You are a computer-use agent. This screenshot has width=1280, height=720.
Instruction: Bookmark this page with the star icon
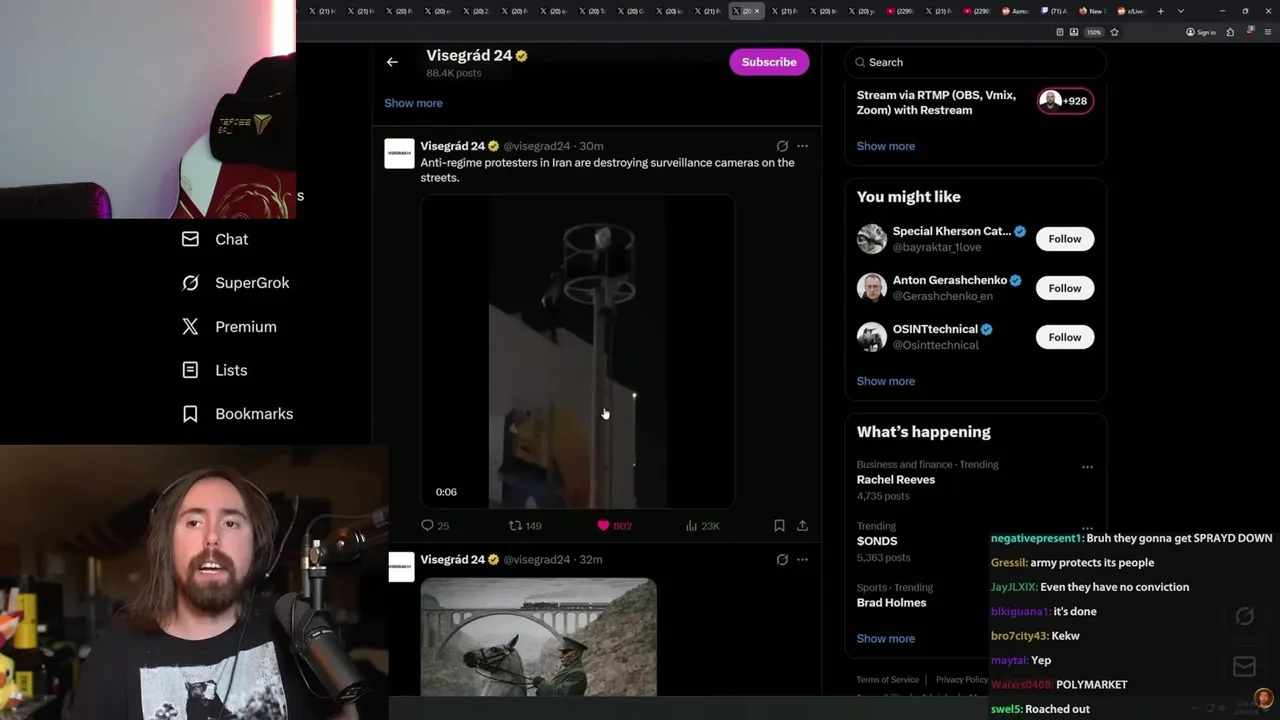[x=1114, y=32]
